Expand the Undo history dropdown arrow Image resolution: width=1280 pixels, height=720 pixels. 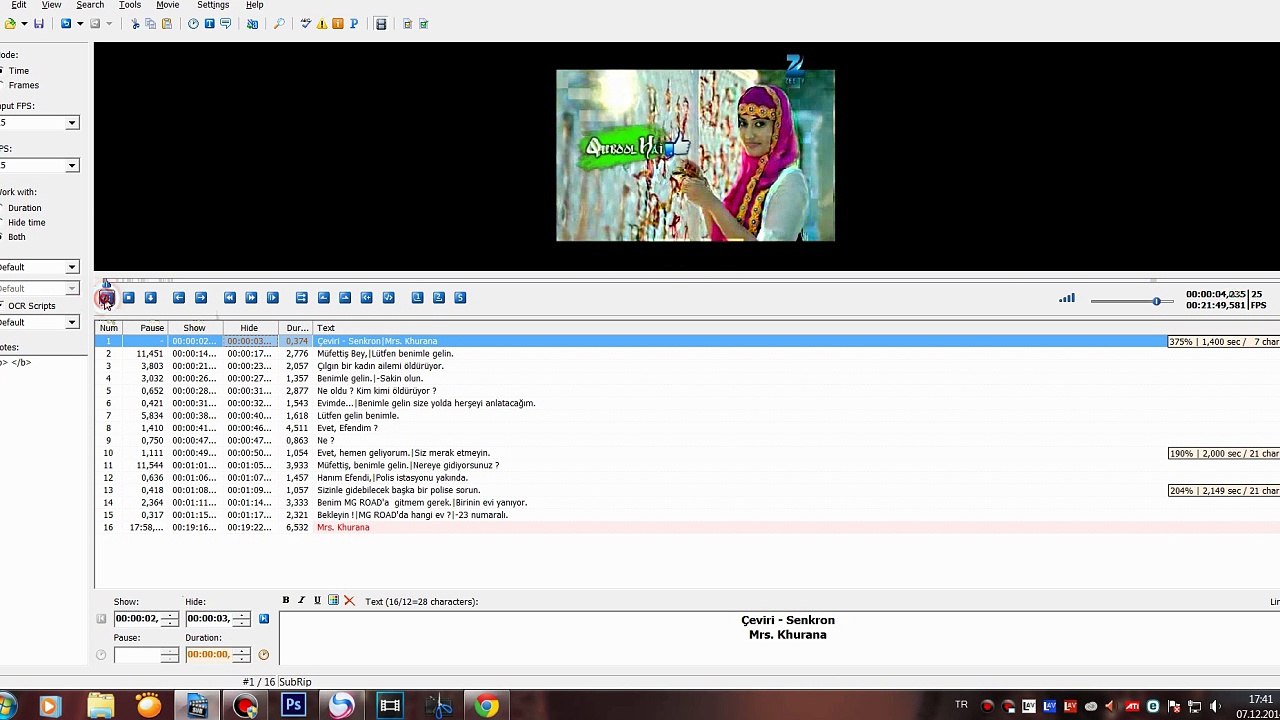tap(80, 24)
